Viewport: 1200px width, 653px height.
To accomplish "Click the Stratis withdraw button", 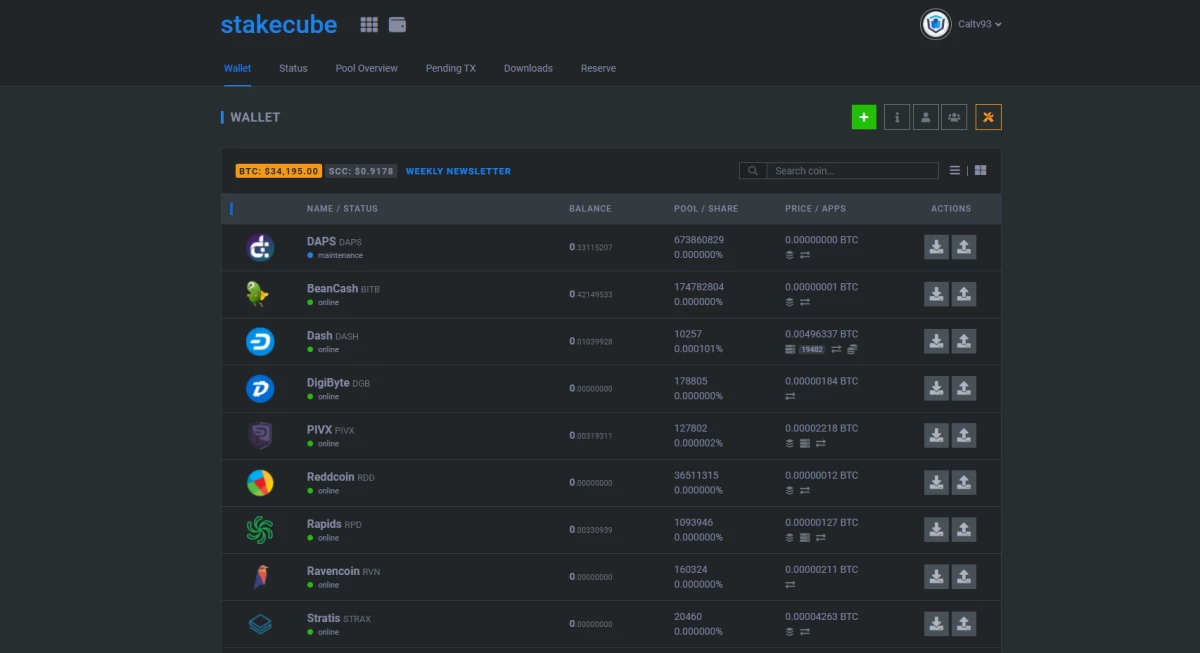I will (964, 623).
